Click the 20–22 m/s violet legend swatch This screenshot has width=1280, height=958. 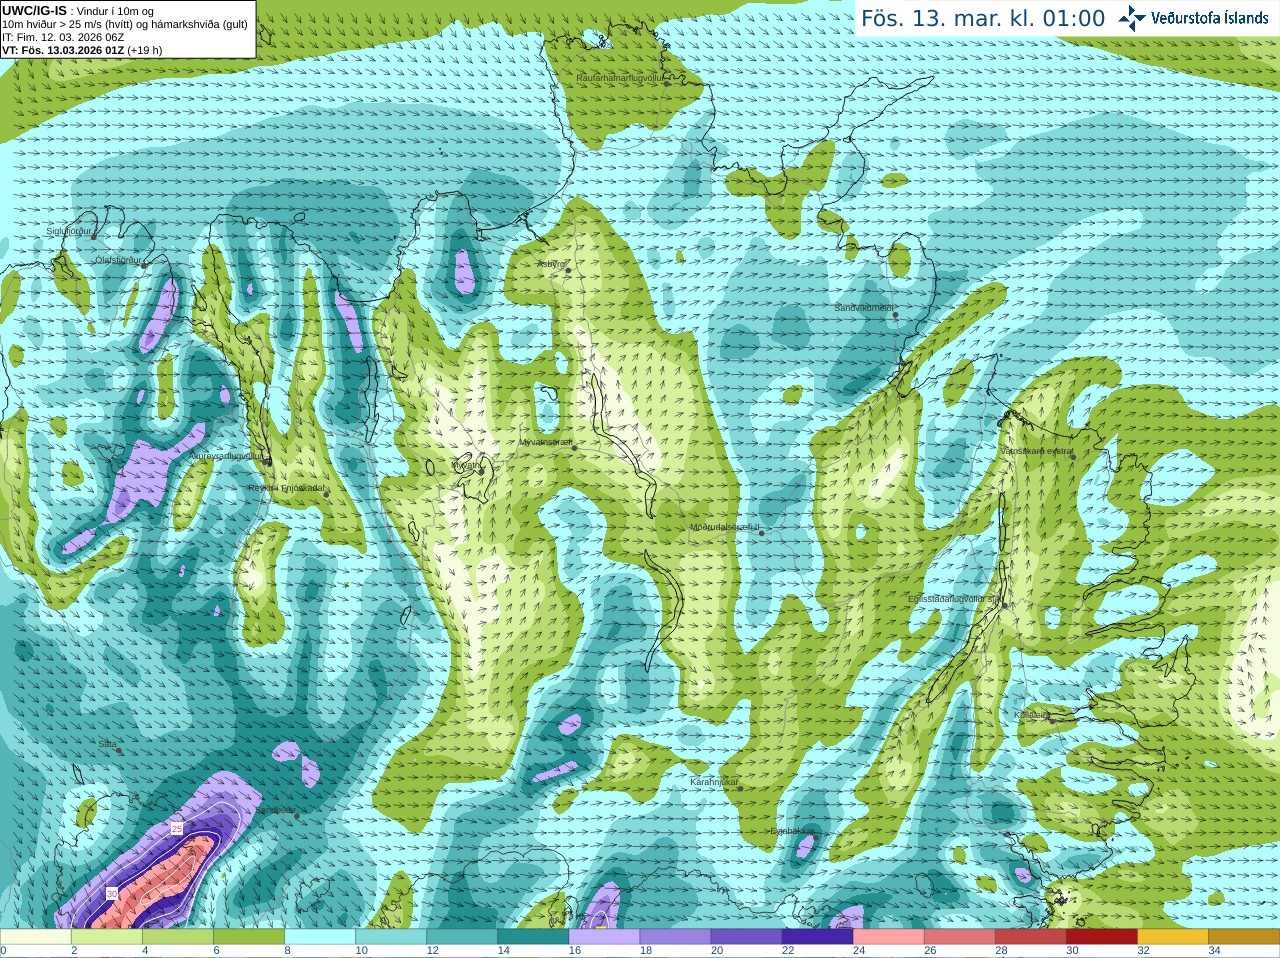pyautogui.click(x=746, y=937)
